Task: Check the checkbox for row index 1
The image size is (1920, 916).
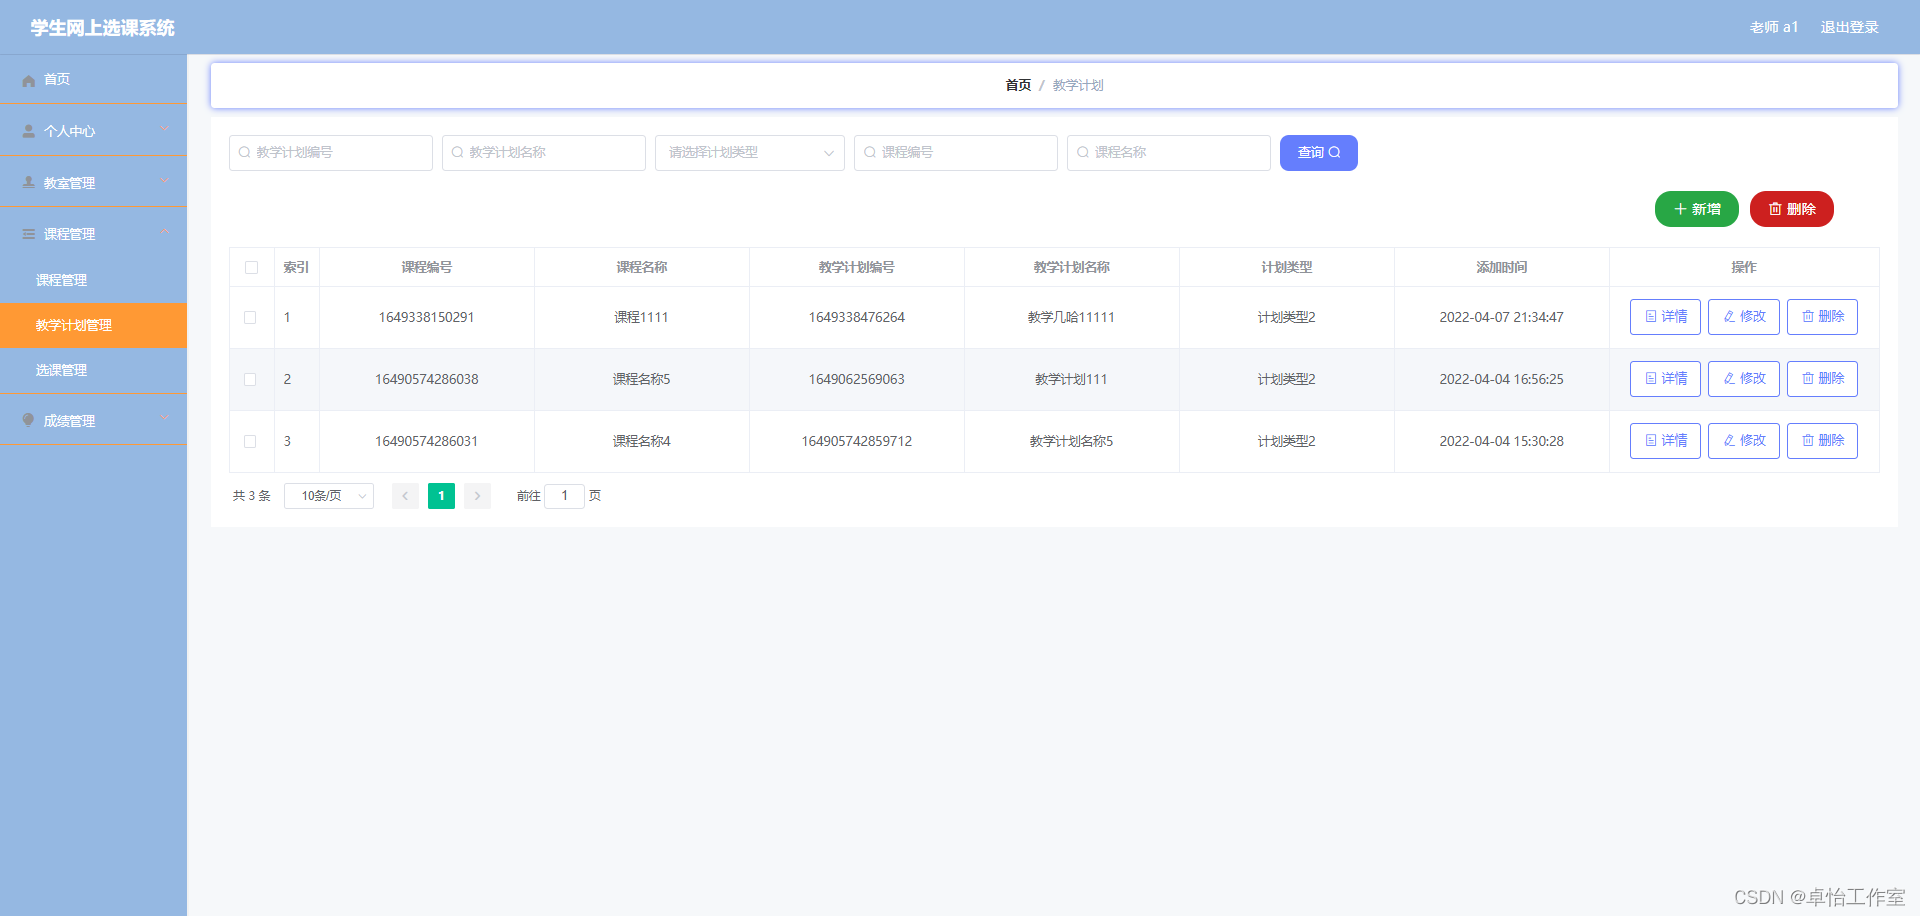Action: click(x=250, y=318)
